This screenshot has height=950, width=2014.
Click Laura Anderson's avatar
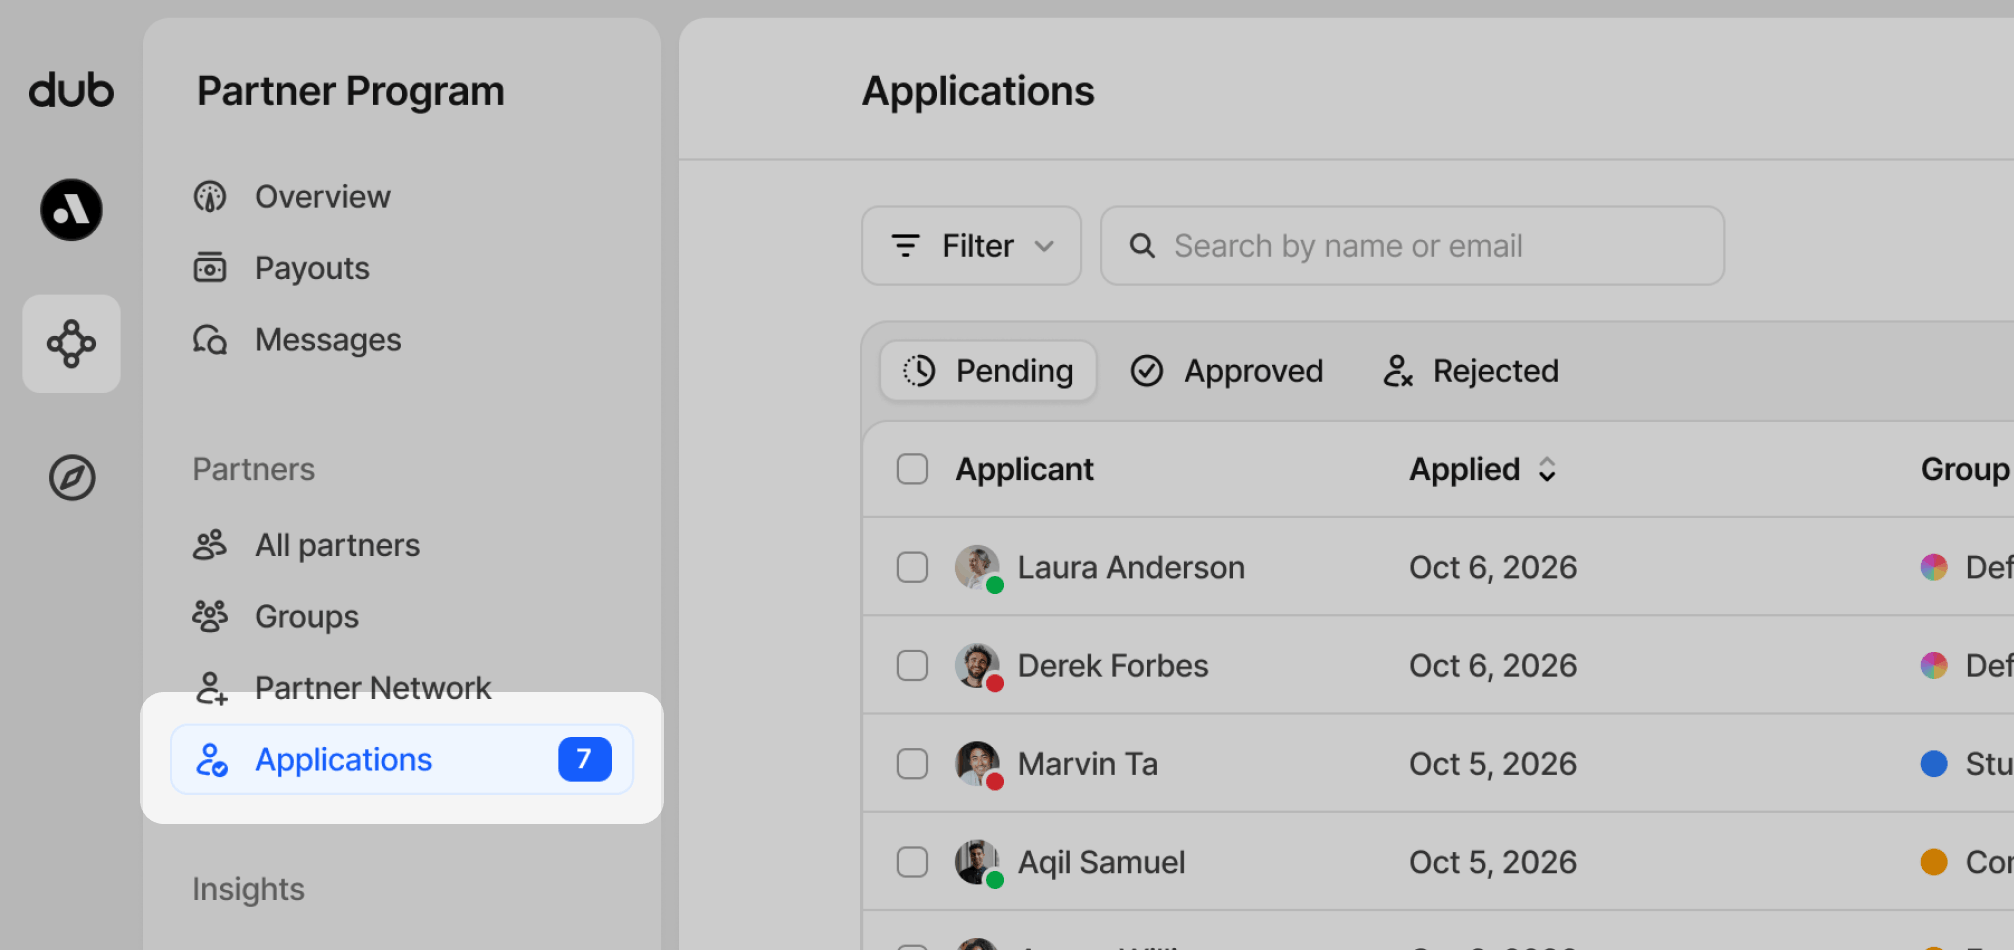coord(978,567)
